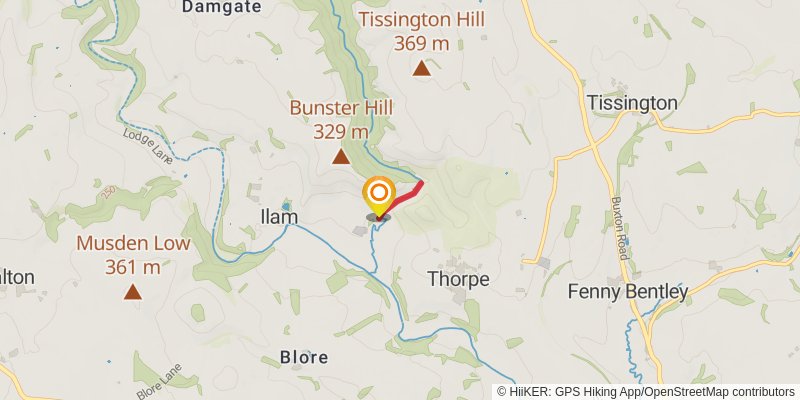Click the small blue pond near Ilam

pyautogui.click(x=286, y=207)
